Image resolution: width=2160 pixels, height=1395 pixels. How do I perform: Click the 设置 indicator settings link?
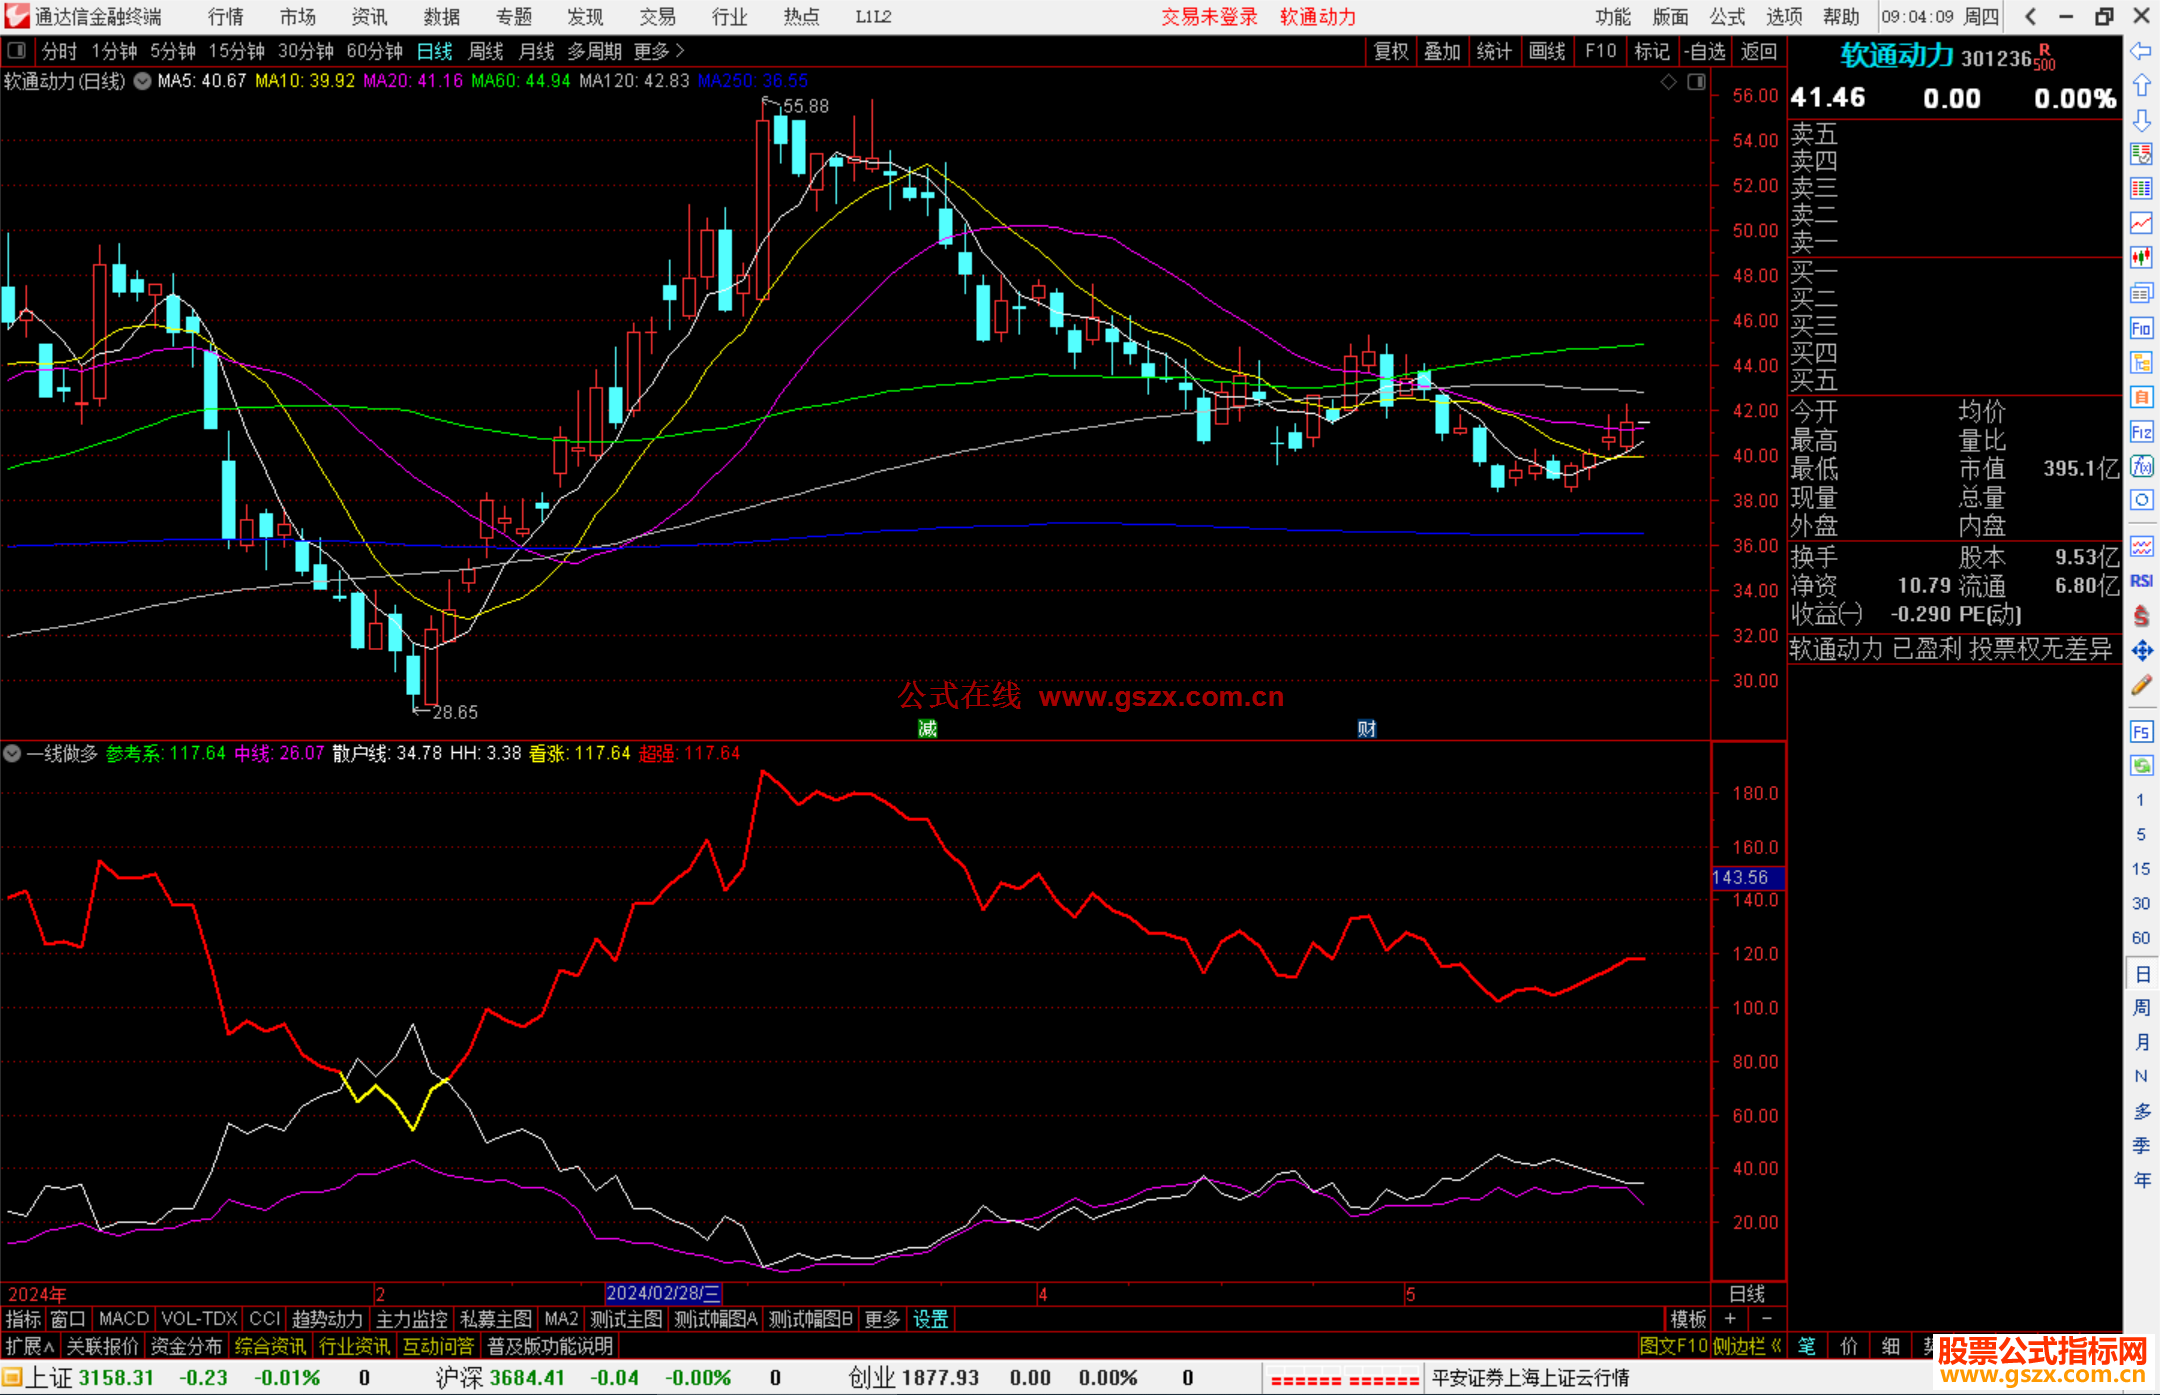930,1319
